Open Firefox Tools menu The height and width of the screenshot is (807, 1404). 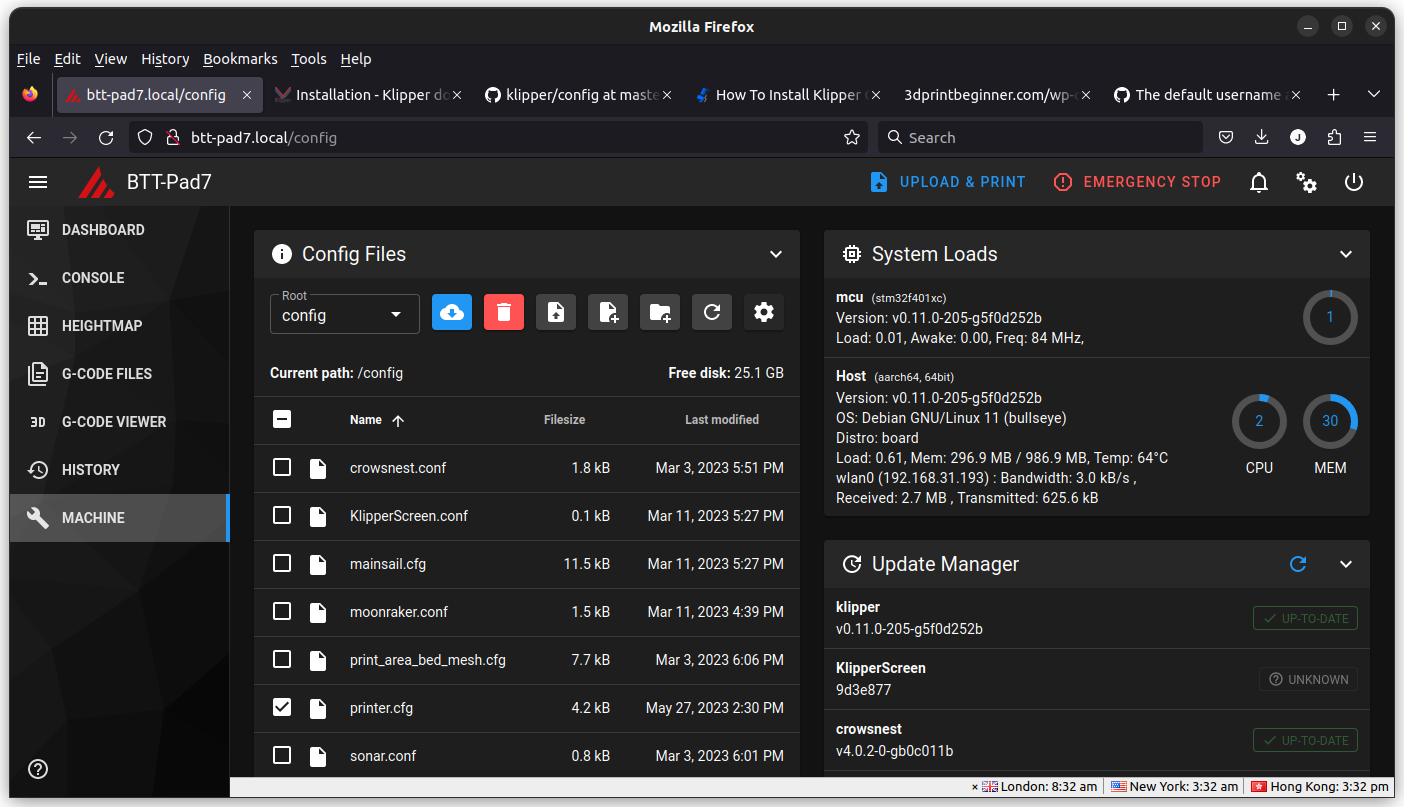[309, 59]
